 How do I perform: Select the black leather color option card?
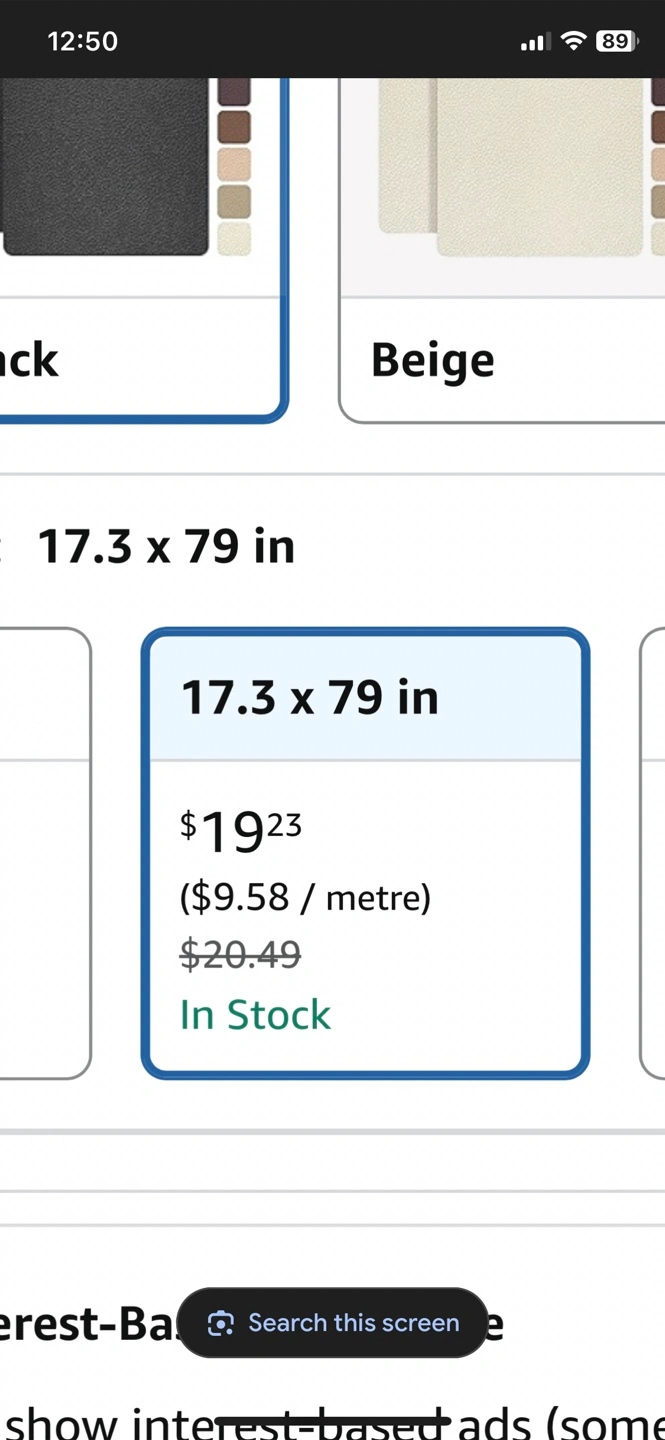pos(143,250)
